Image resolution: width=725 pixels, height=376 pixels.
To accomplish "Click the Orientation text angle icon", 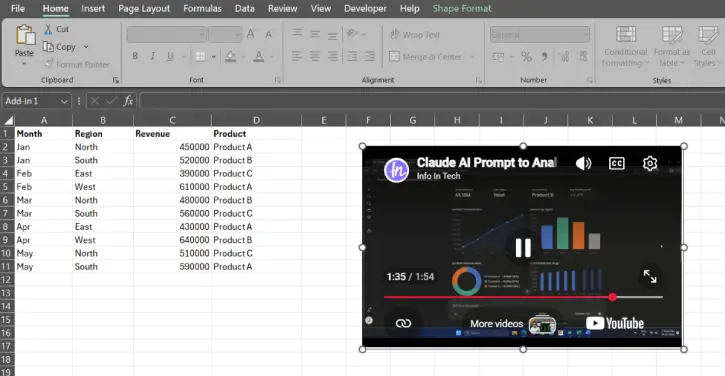I will (352, 33).
